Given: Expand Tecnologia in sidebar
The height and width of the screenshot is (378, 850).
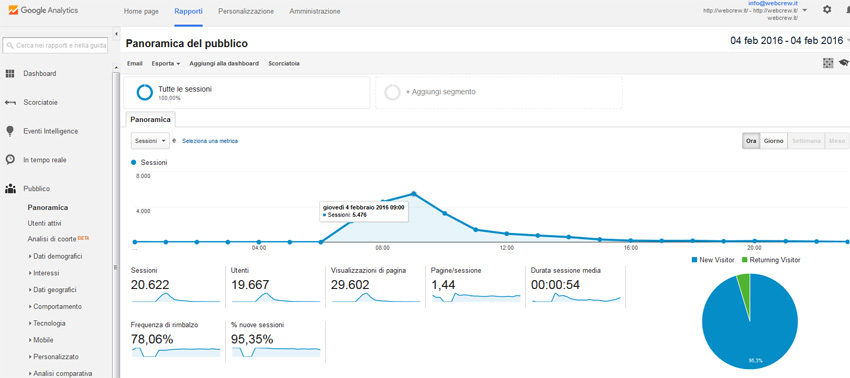Looking at the screenshot, I should pyautogui.click(x=47, y=323).
